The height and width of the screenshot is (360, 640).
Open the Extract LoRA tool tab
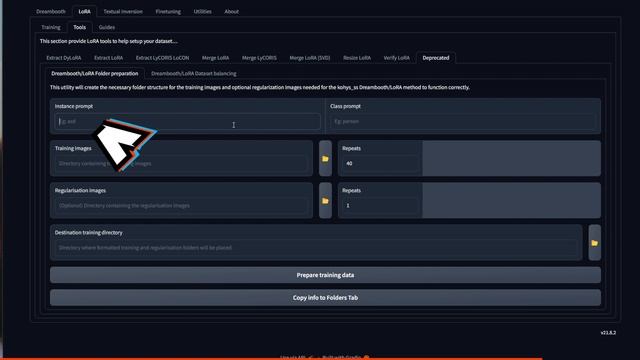pyautogui.click(x=108, y=58)
